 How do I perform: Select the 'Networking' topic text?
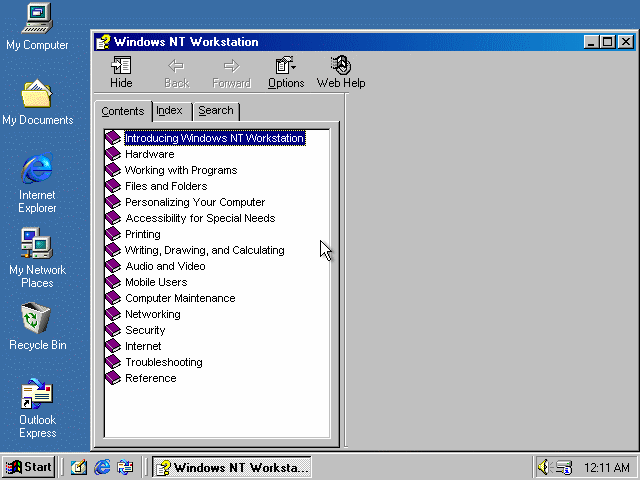pyautogui.click(x=153, y=314)
